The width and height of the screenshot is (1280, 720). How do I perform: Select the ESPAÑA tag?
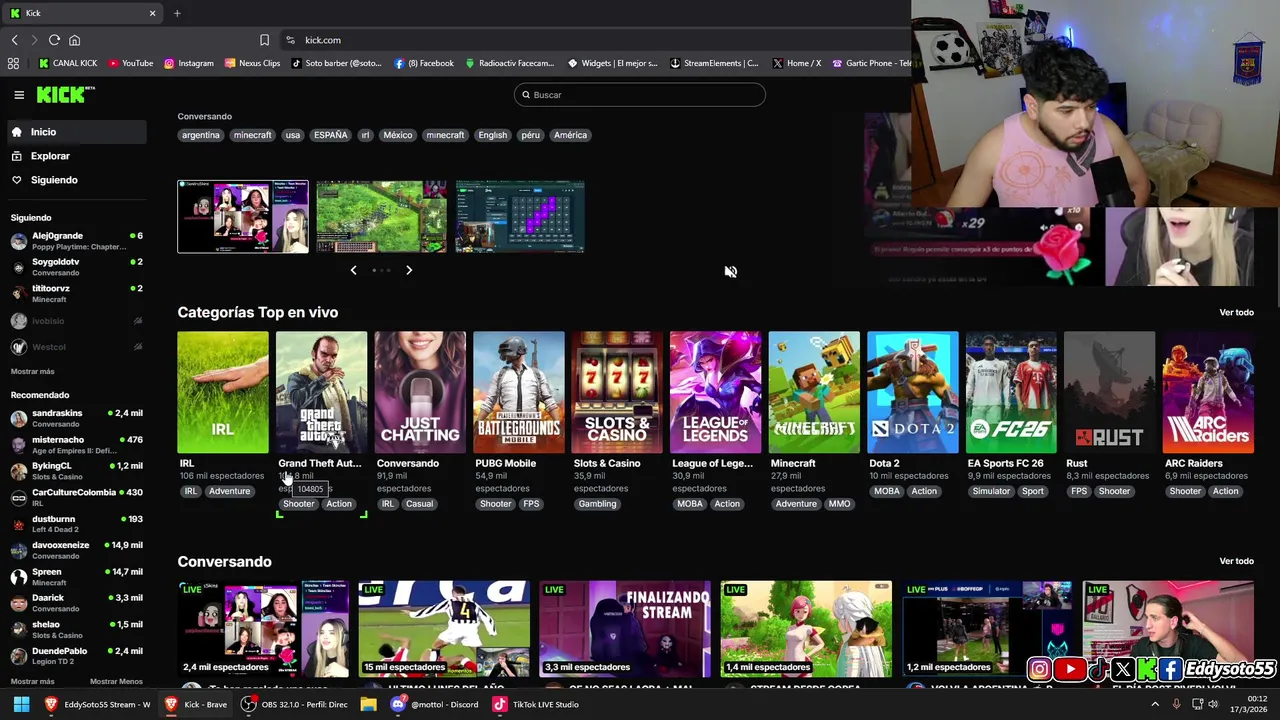[x=331, y=135]
